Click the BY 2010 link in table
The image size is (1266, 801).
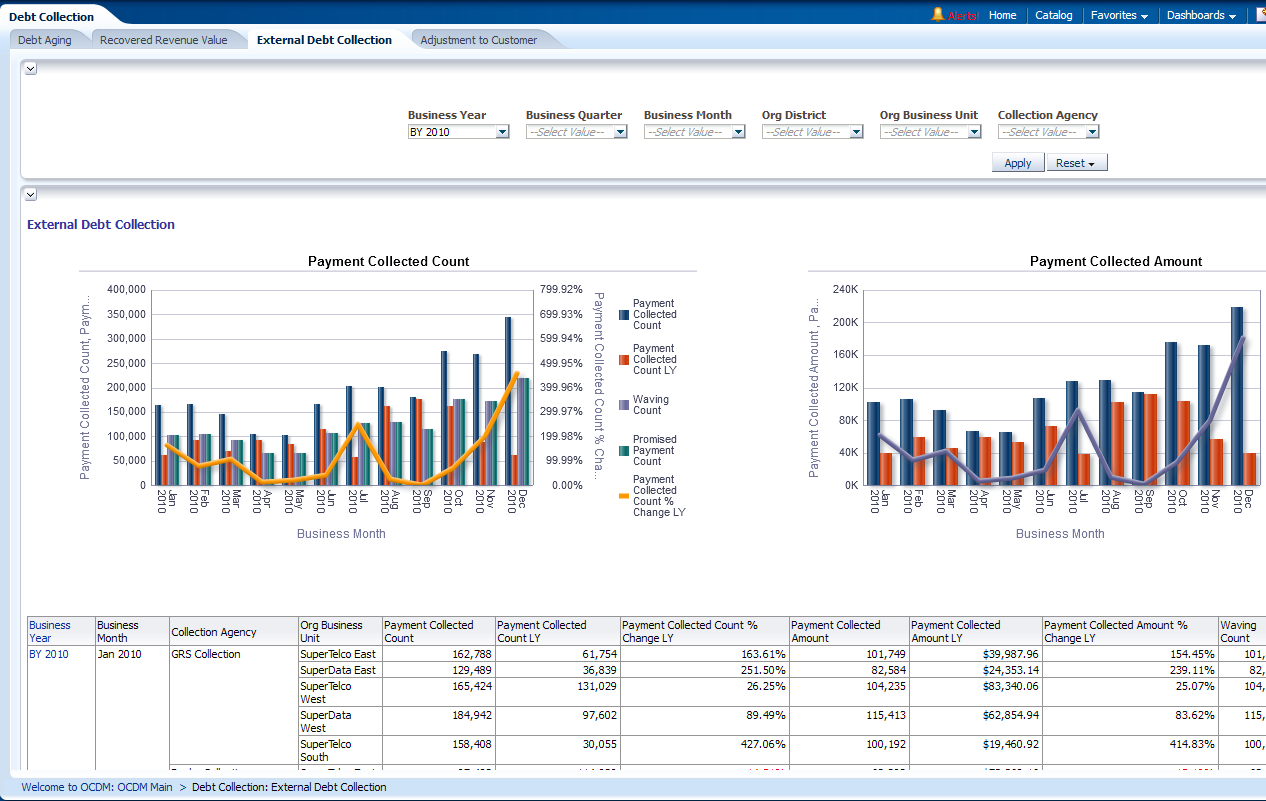point(49,654)
